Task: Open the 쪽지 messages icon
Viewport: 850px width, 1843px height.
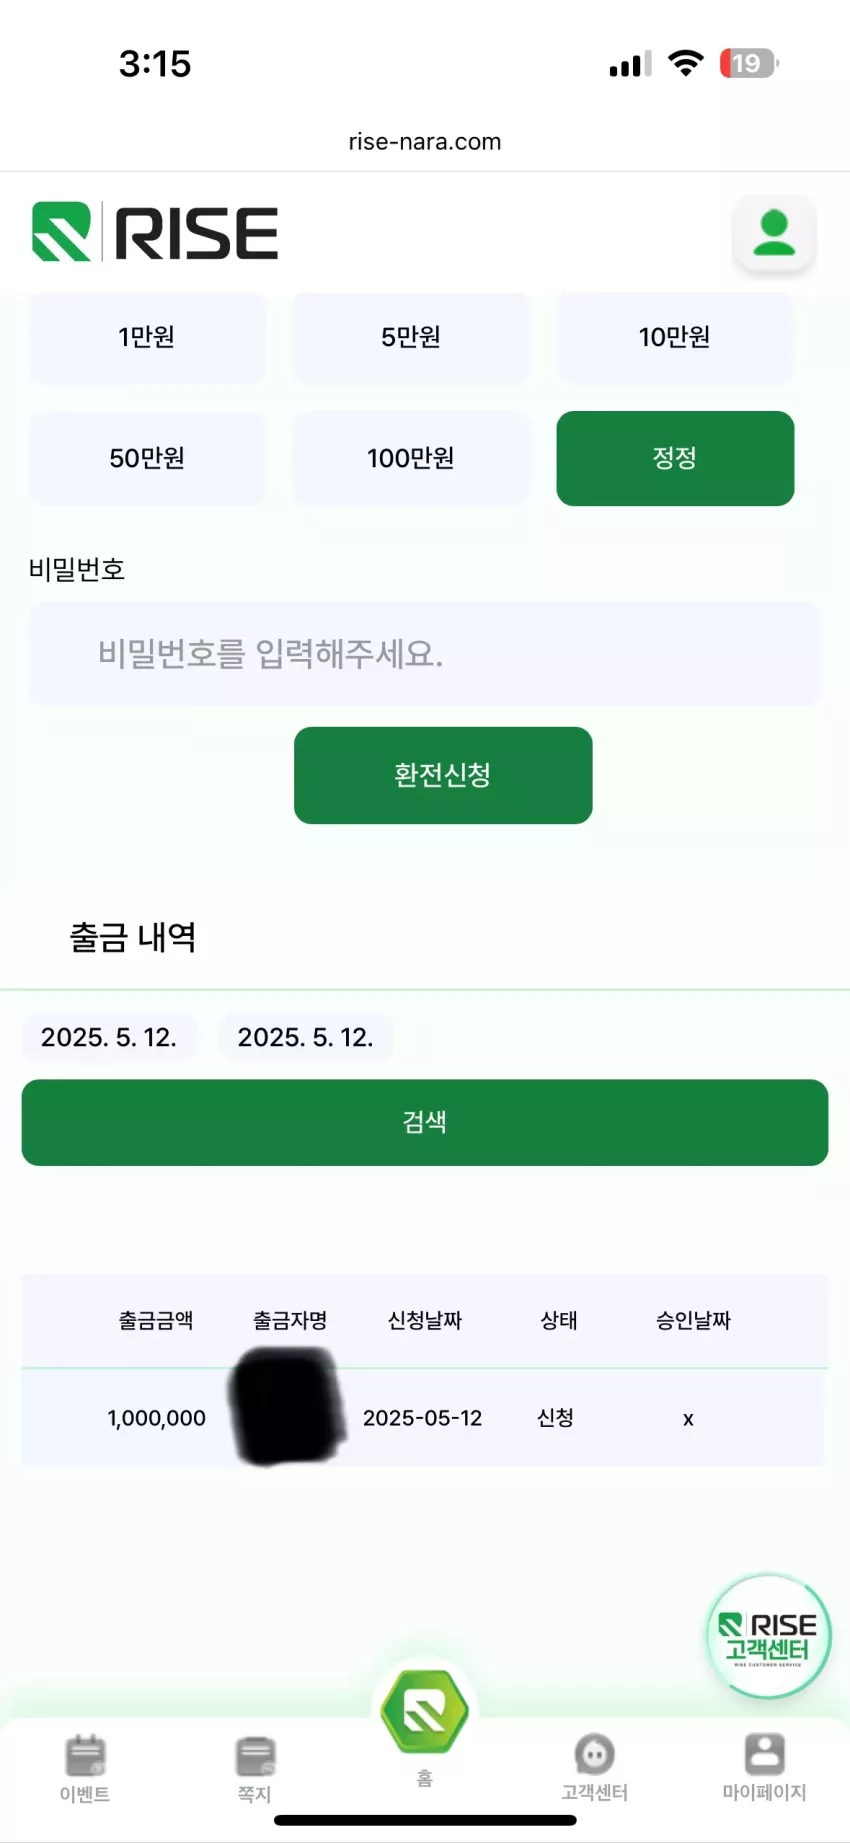Action: pos(255,1756)
